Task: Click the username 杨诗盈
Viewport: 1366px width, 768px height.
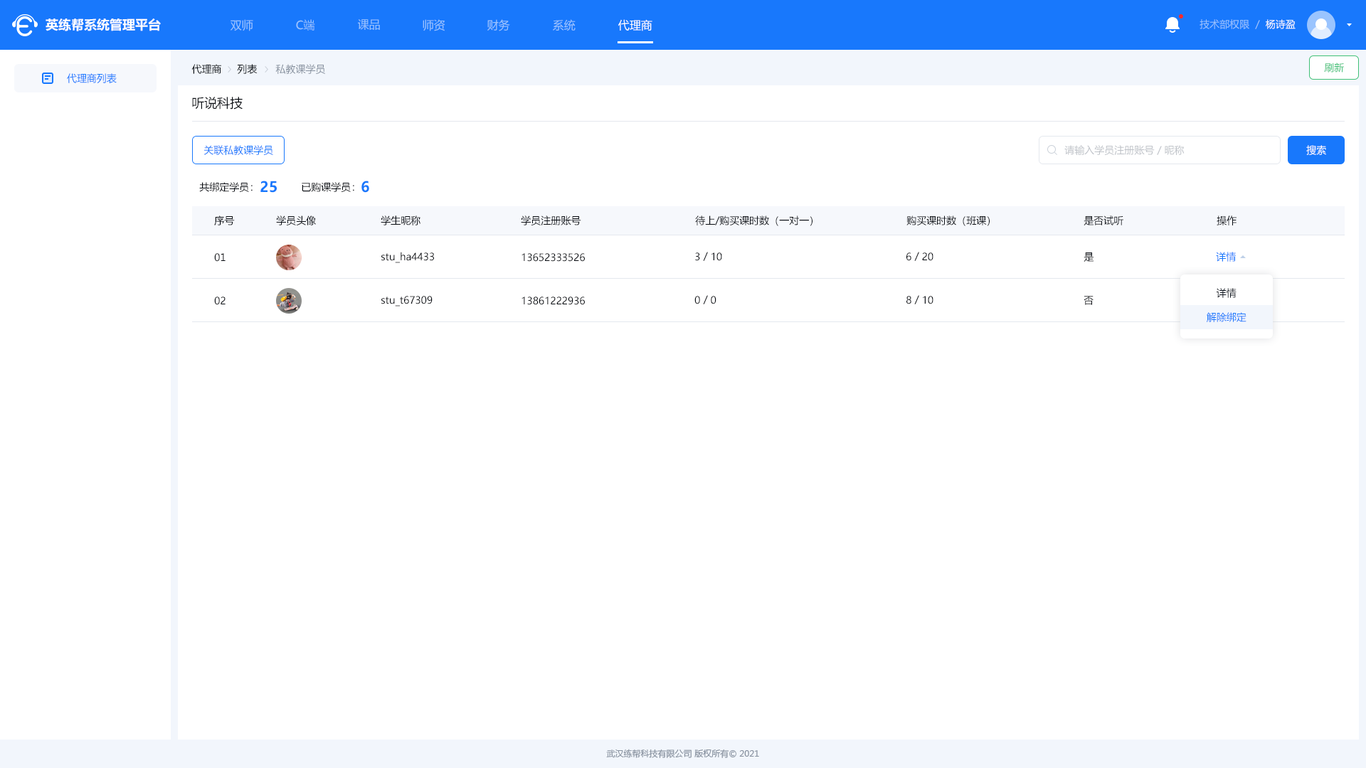Action: pyautogui.click(x=1280, y=25)
